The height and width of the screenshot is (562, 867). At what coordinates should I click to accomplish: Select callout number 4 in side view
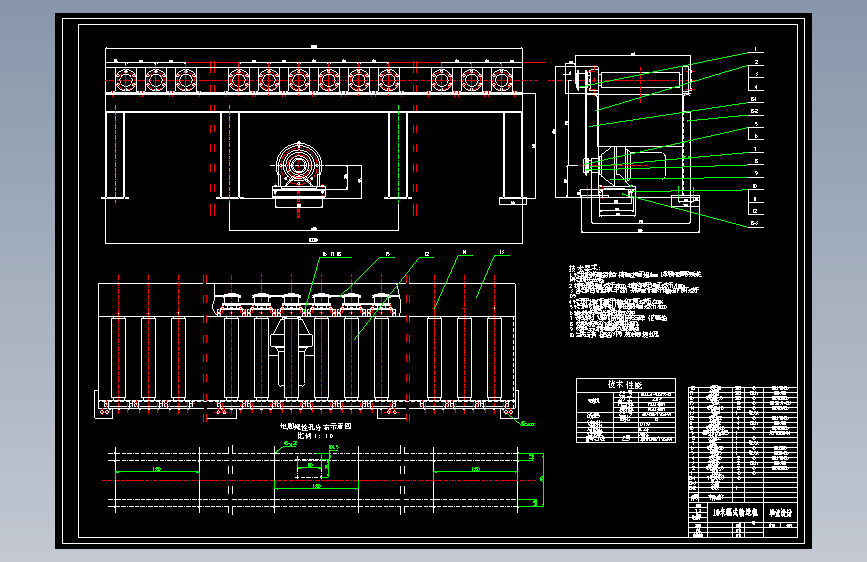756,87
